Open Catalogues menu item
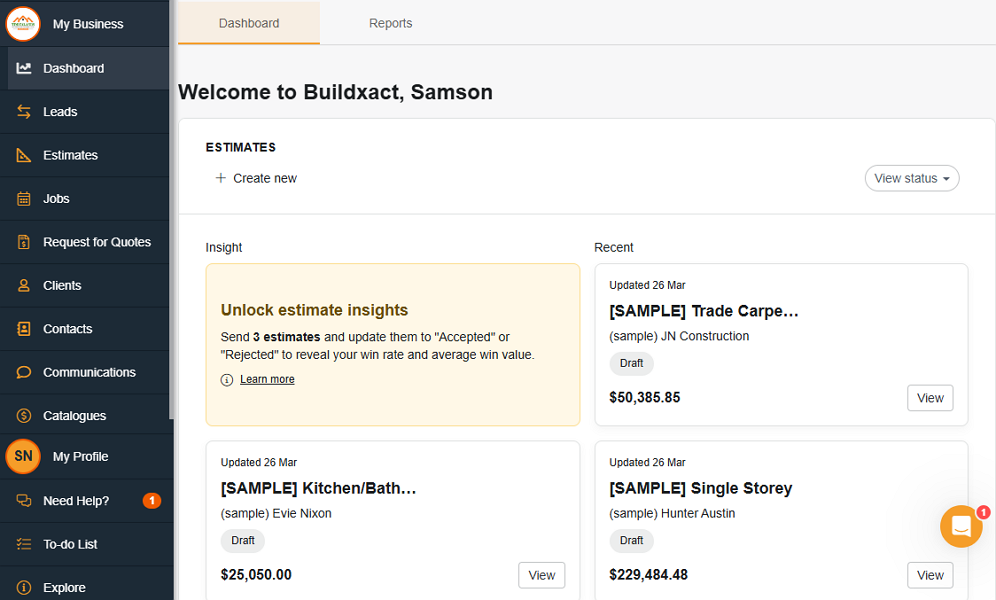 coord(84,416)
